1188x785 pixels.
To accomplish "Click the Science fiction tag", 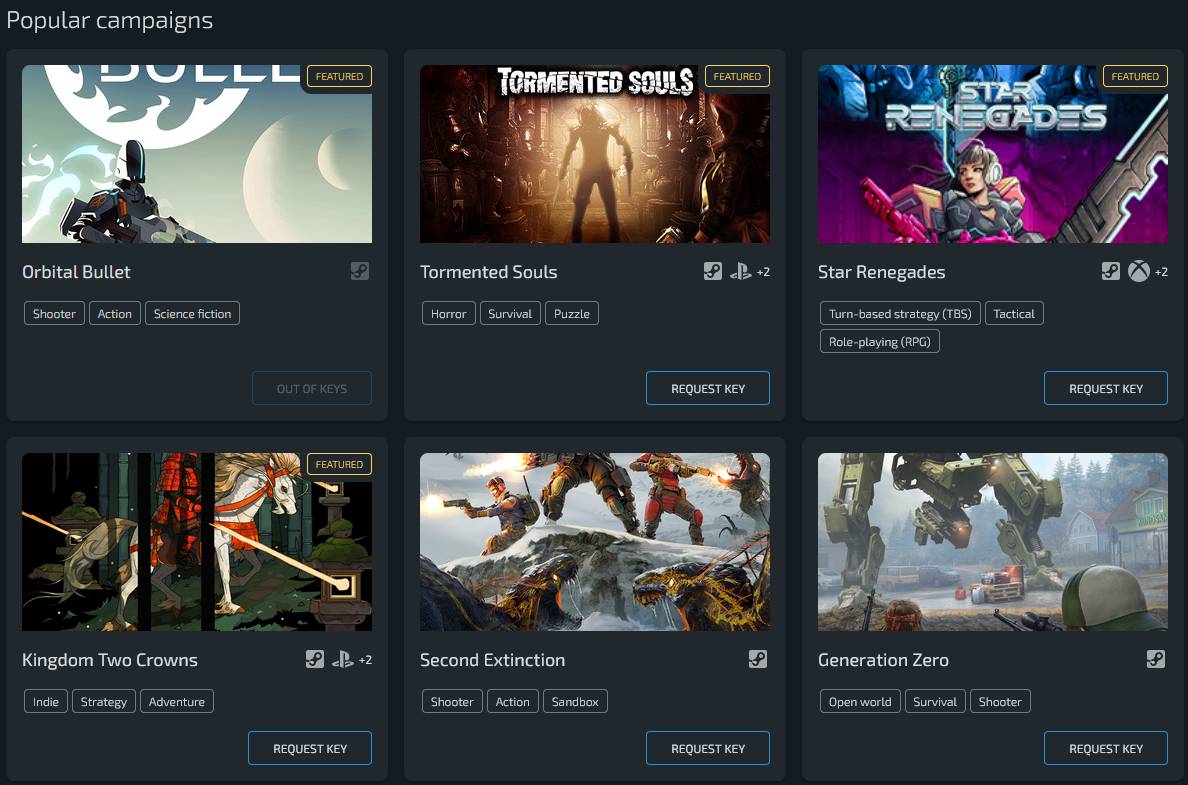I will (x=192, y=313).
